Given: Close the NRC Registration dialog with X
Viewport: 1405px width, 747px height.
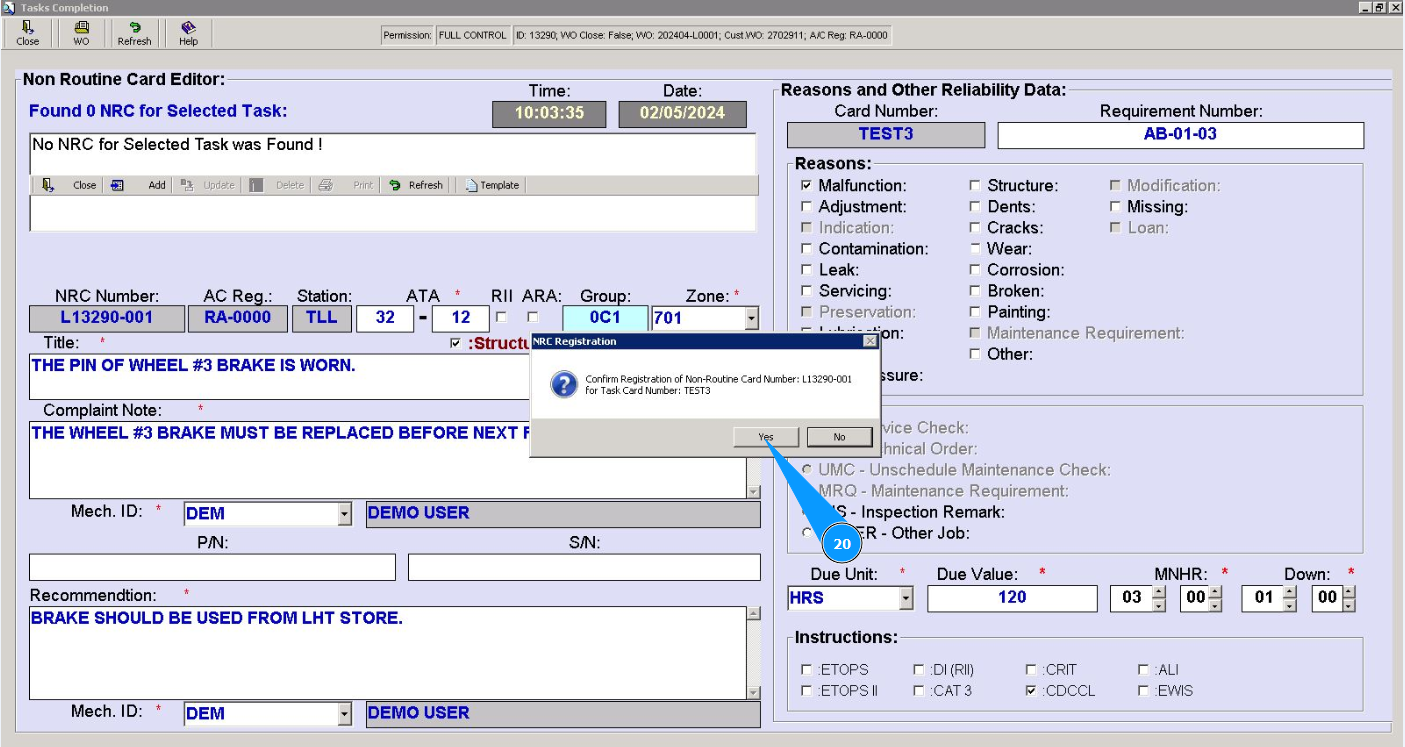Looking at the screenshot, I should [x=869, y=341].
